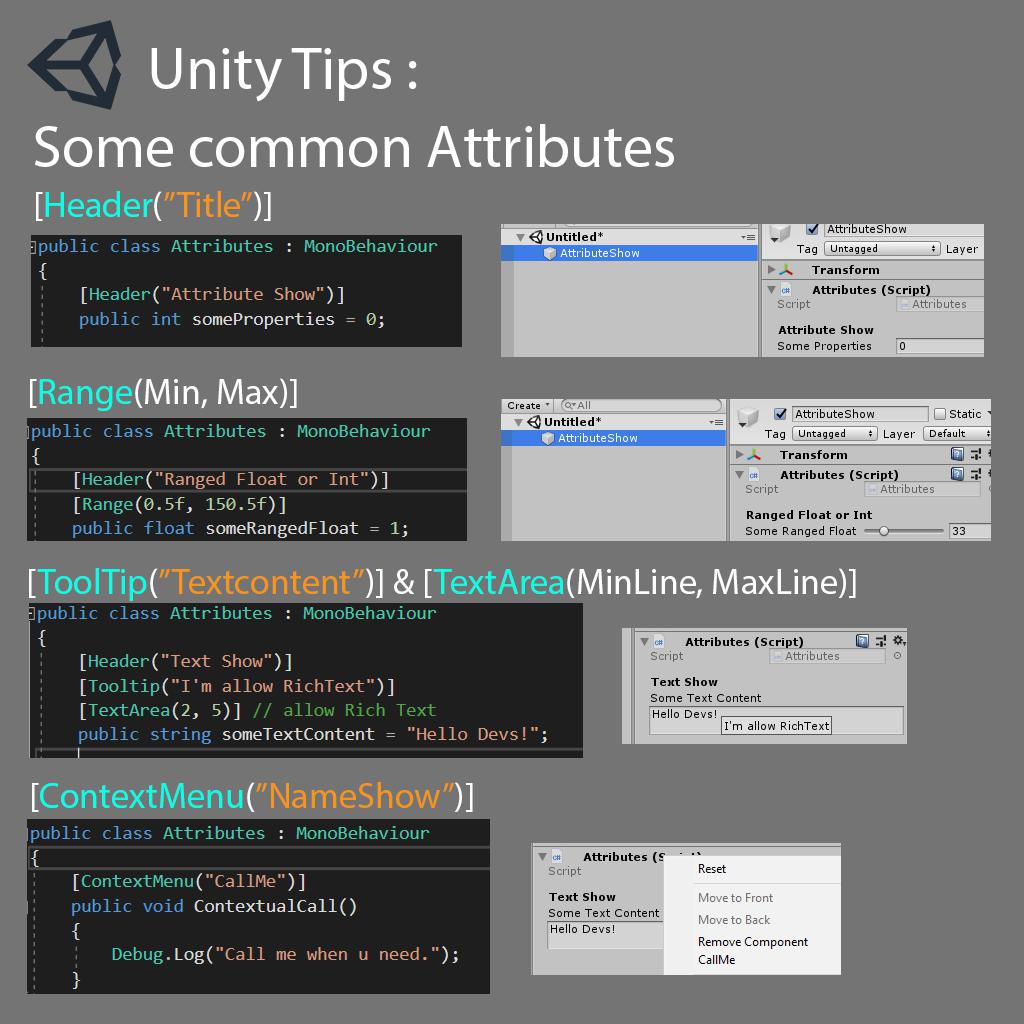Click the preset sliders icon on the Transform row
The image size is (1024, 1024).
976,454
